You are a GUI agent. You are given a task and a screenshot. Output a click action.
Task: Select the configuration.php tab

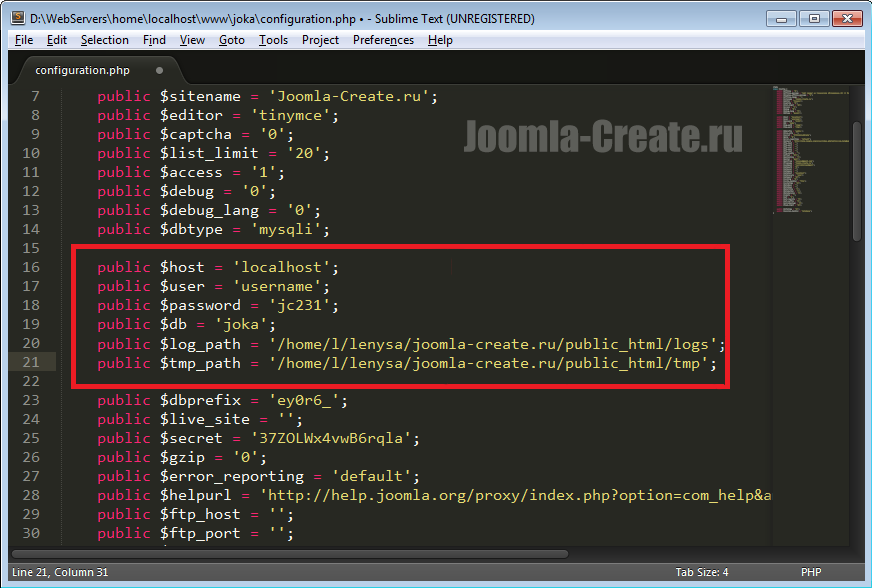point(82,71)
